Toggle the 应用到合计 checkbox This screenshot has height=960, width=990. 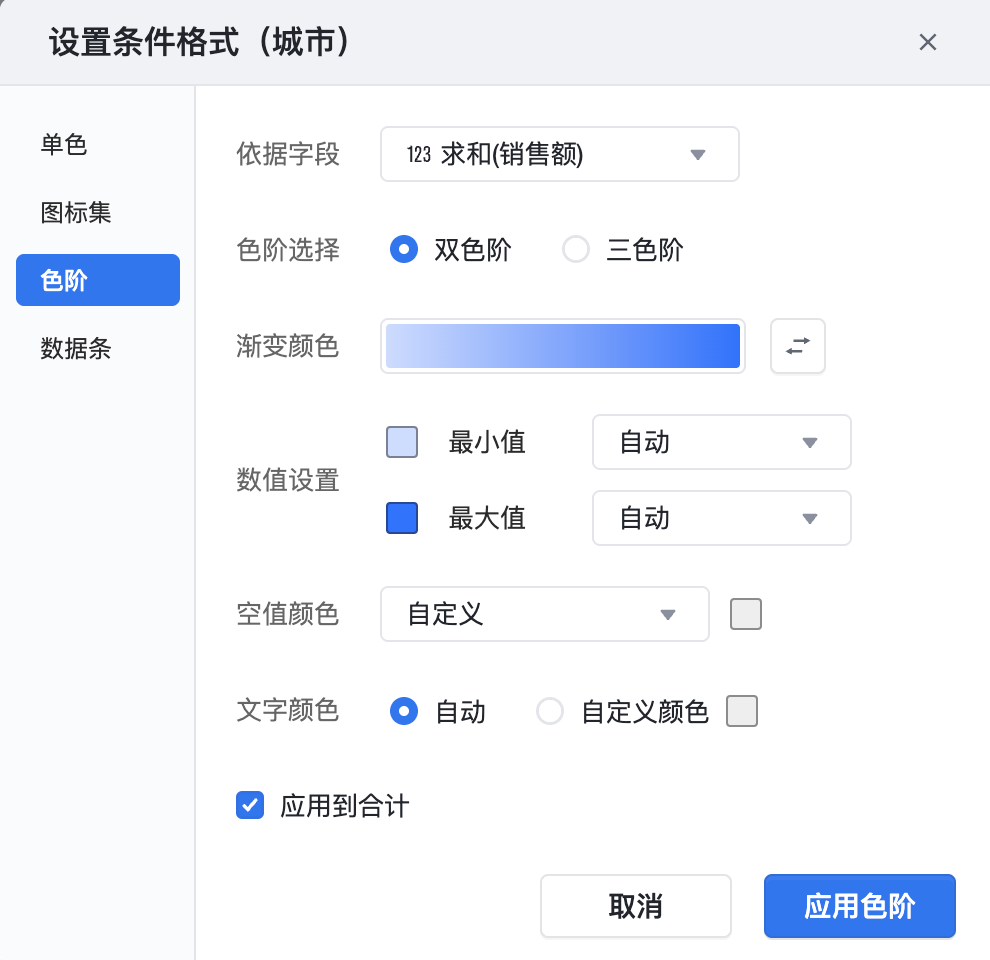click(250, 805)
